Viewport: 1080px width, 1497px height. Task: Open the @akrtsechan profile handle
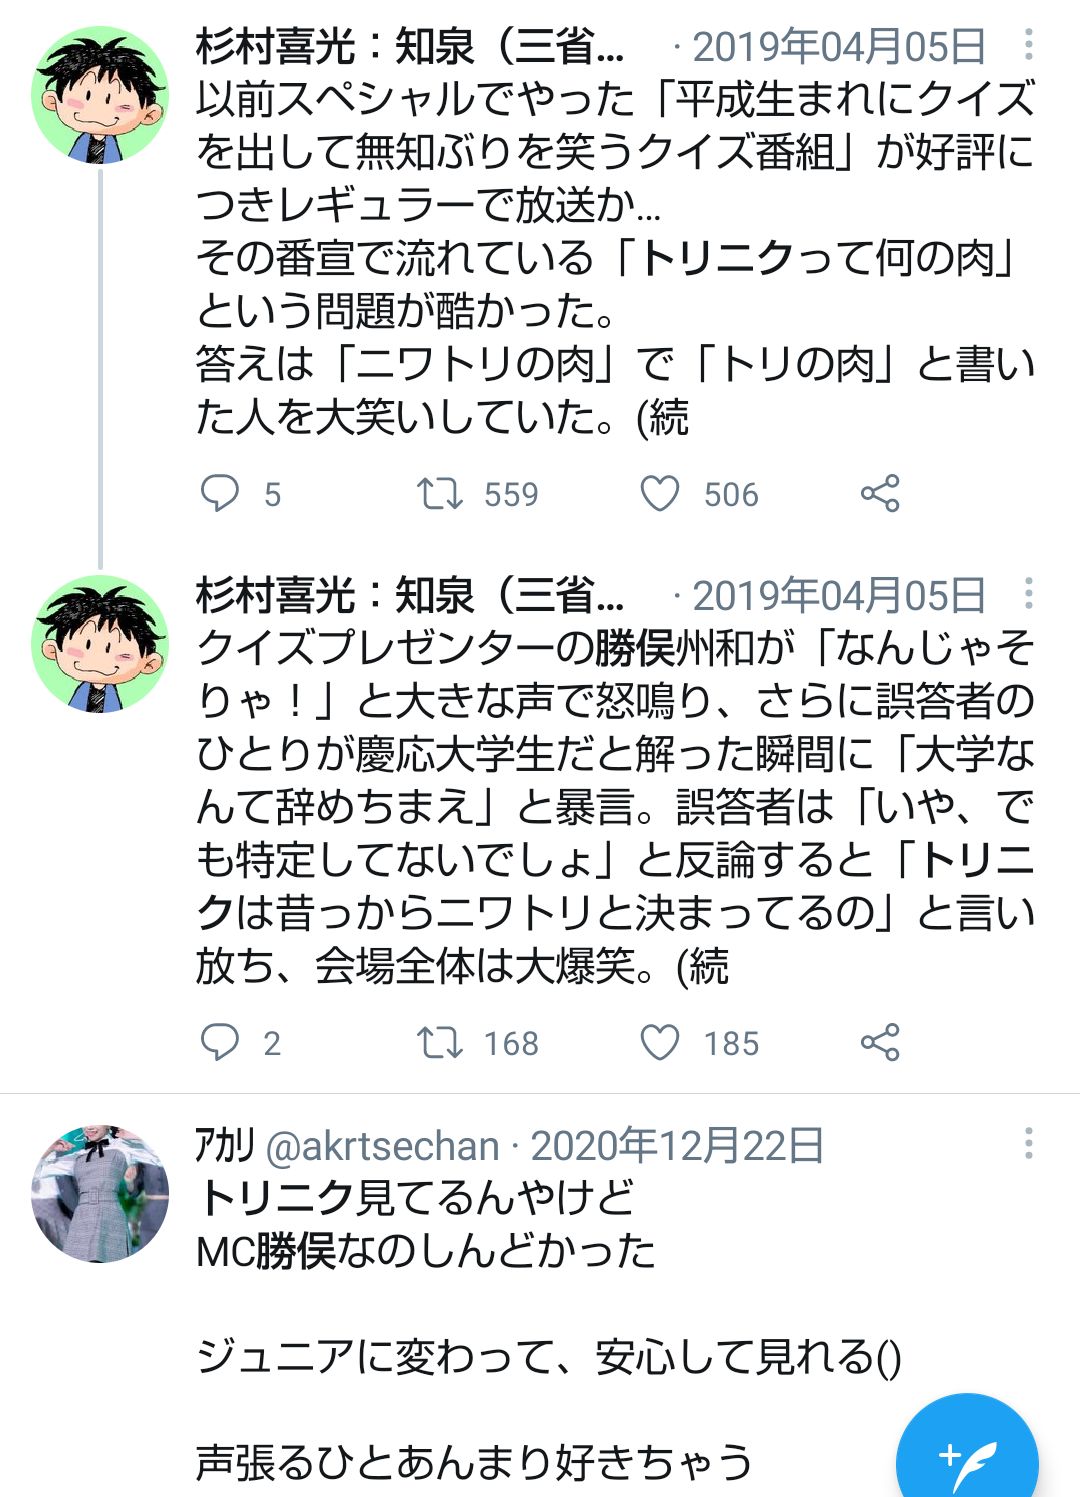382,1146
